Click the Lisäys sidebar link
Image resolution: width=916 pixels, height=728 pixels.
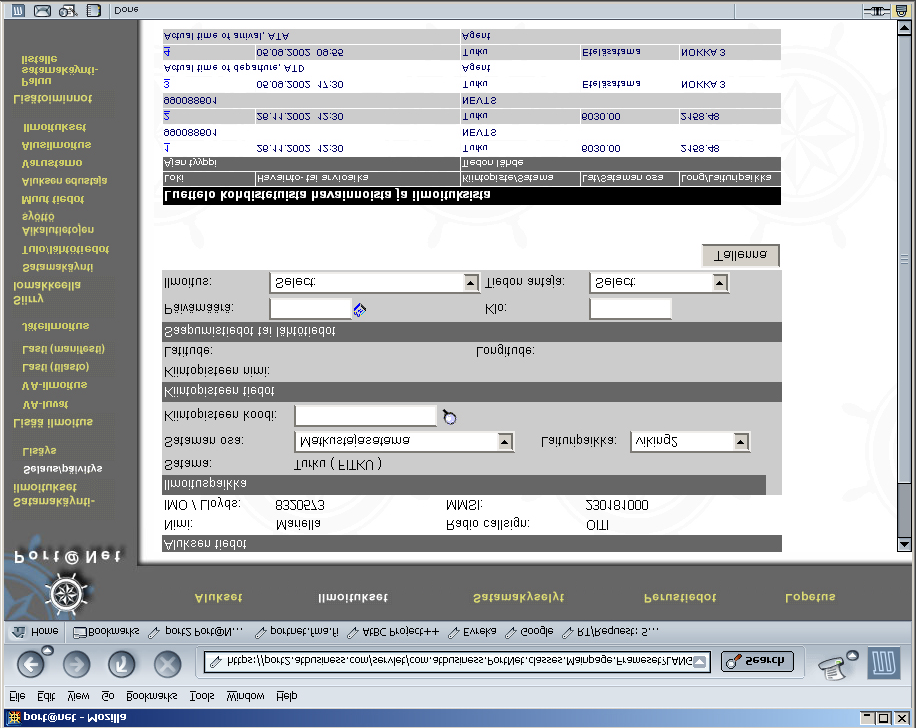coord(39,450)
